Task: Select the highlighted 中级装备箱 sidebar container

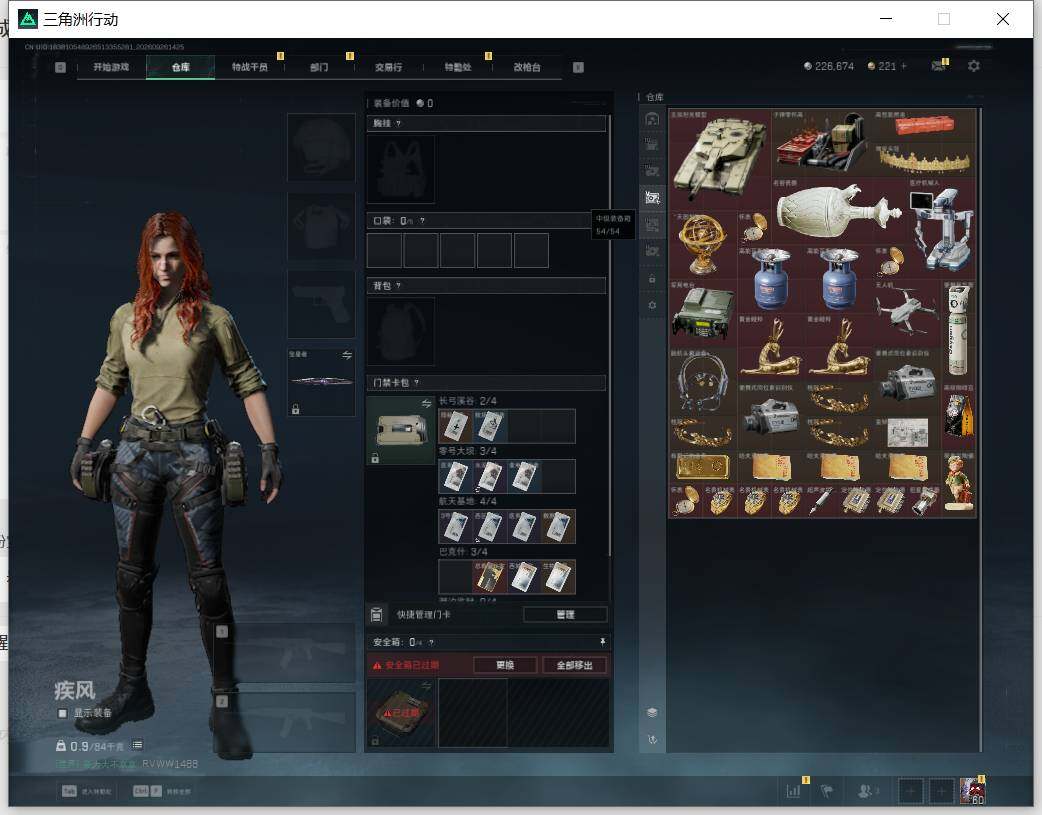Action: point(652,197)
